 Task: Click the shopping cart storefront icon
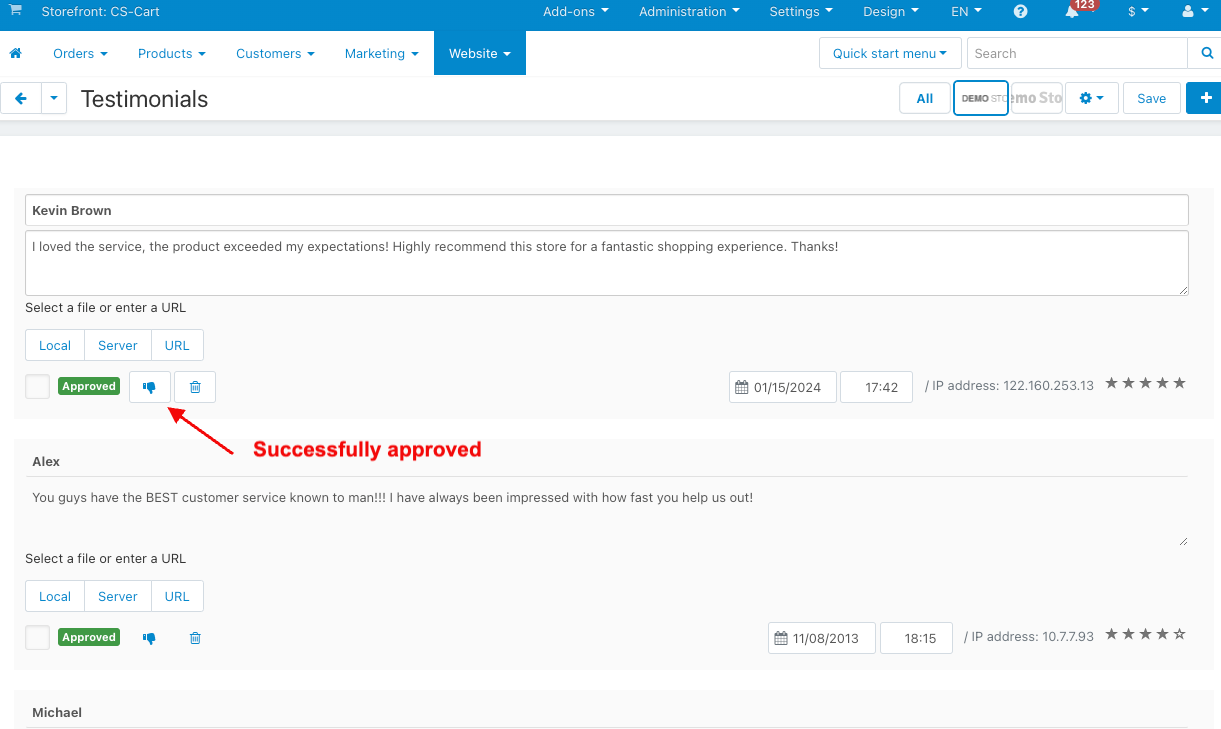(x=15, y=11)
